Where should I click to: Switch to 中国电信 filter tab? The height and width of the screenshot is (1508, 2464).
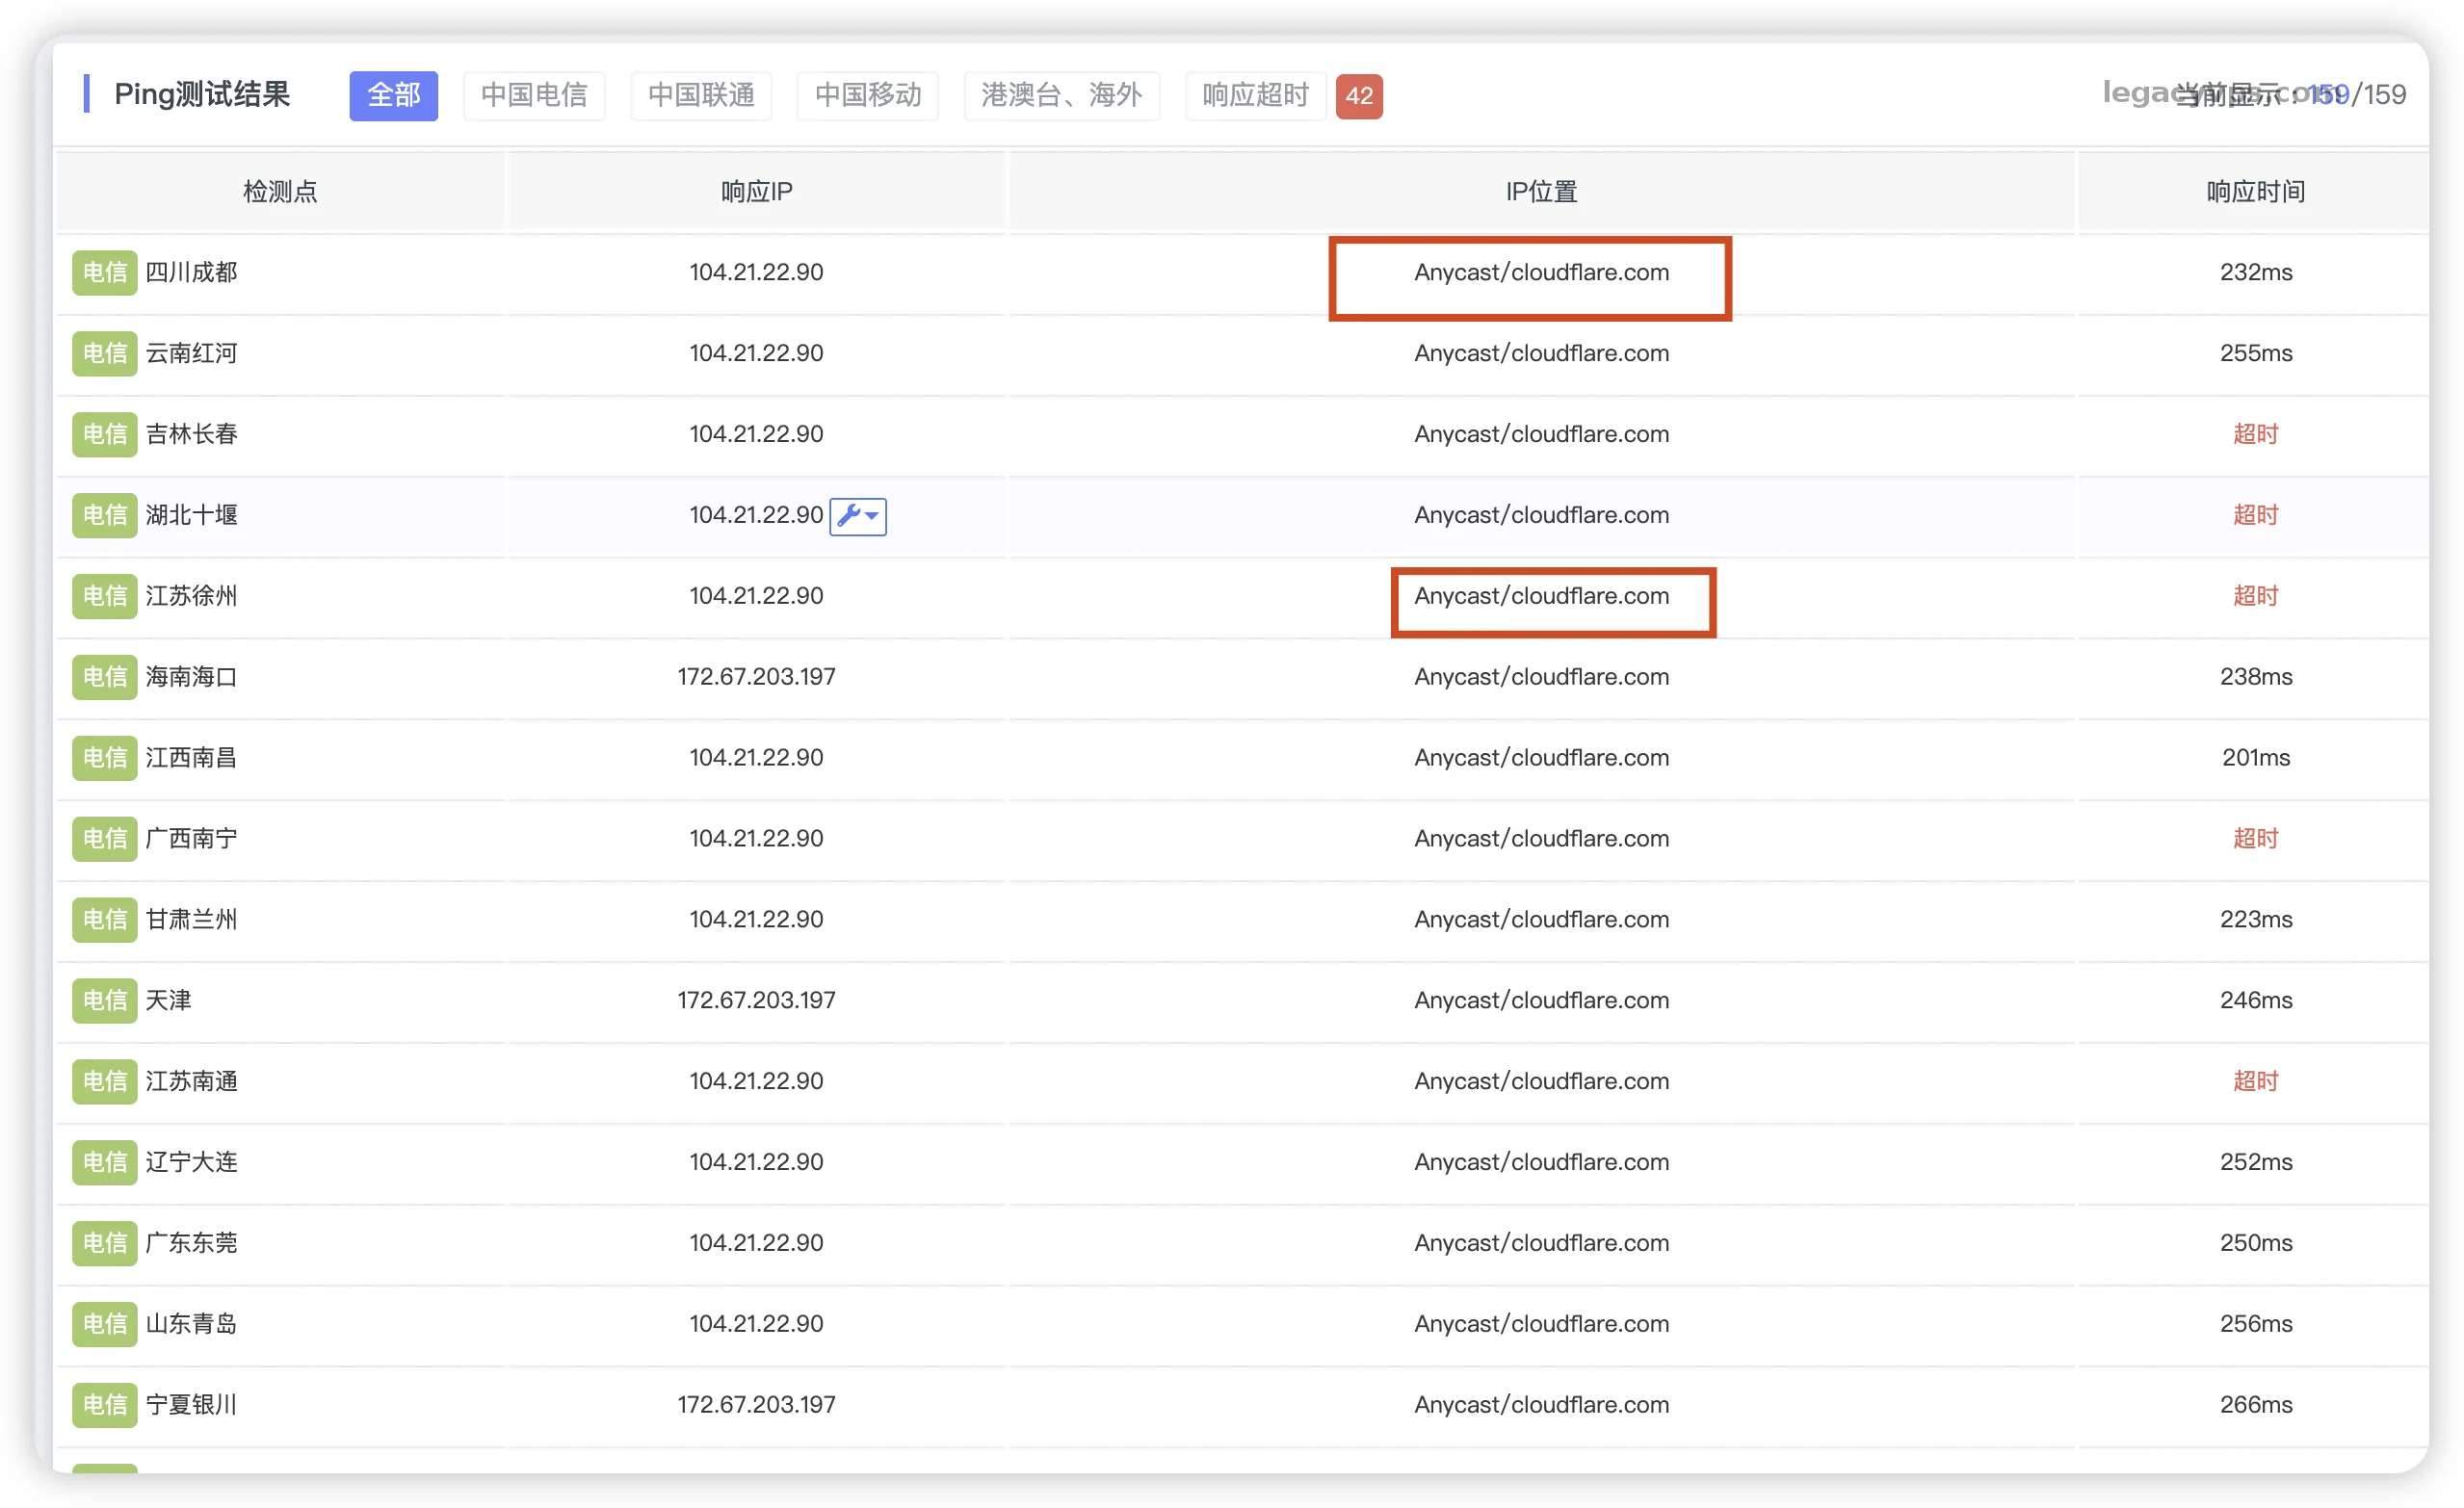coord(534,96)
